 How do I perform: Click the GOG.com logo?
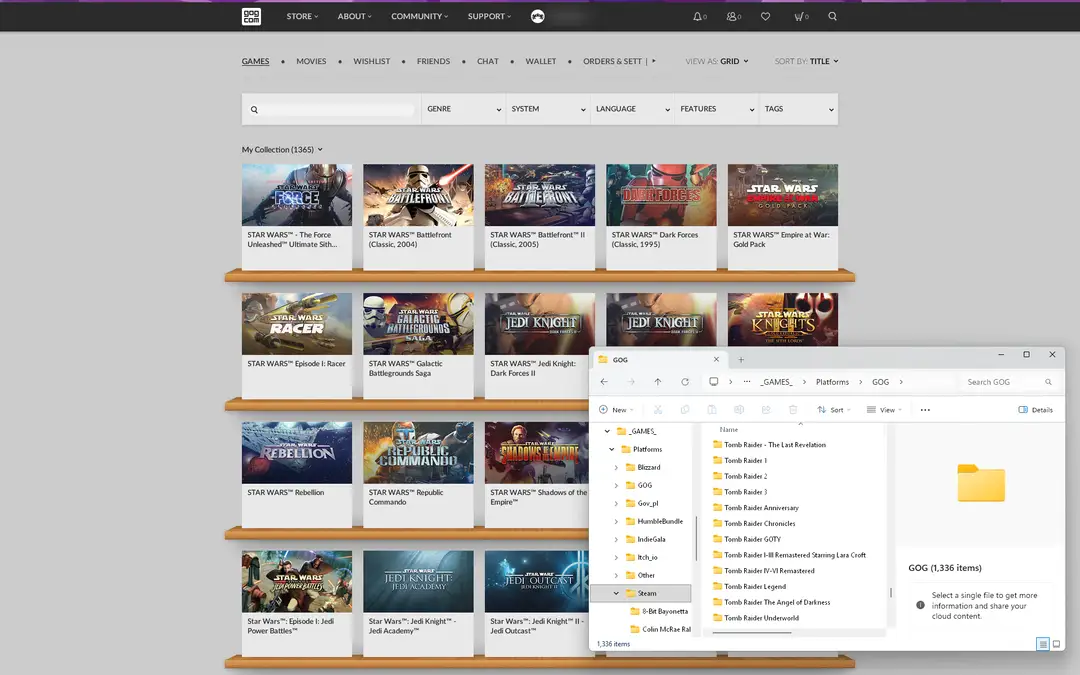pyautogui.click(x=250, y=16)
